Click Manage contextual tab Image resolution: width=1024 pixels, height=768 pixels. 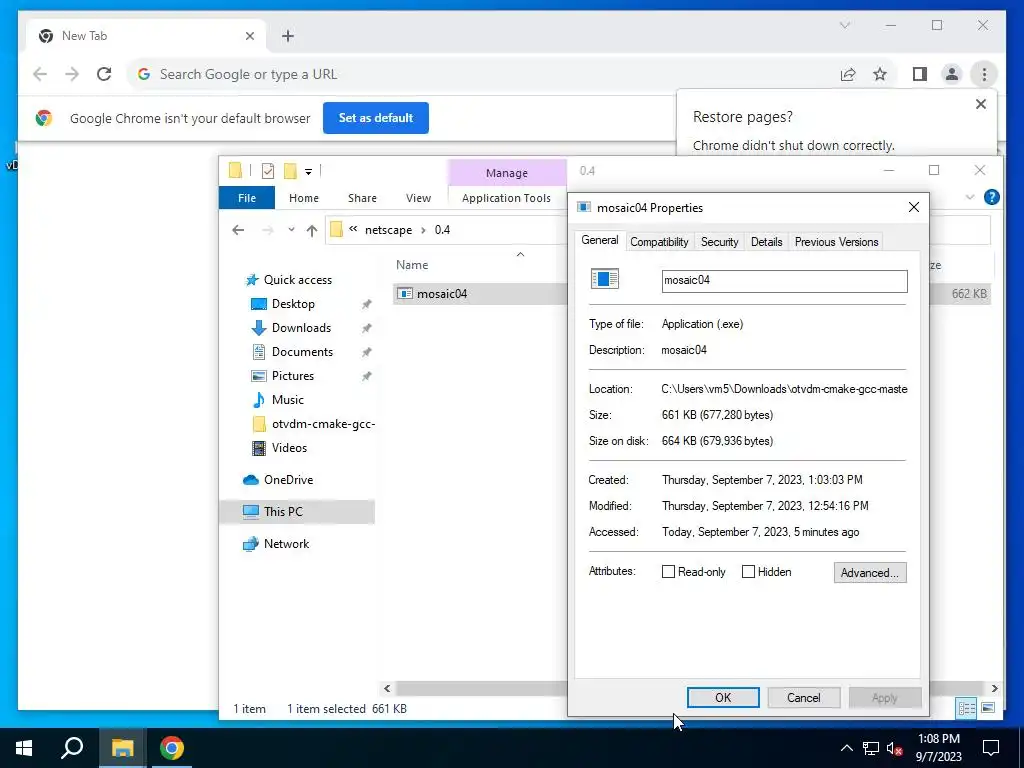tap(507, 173)
